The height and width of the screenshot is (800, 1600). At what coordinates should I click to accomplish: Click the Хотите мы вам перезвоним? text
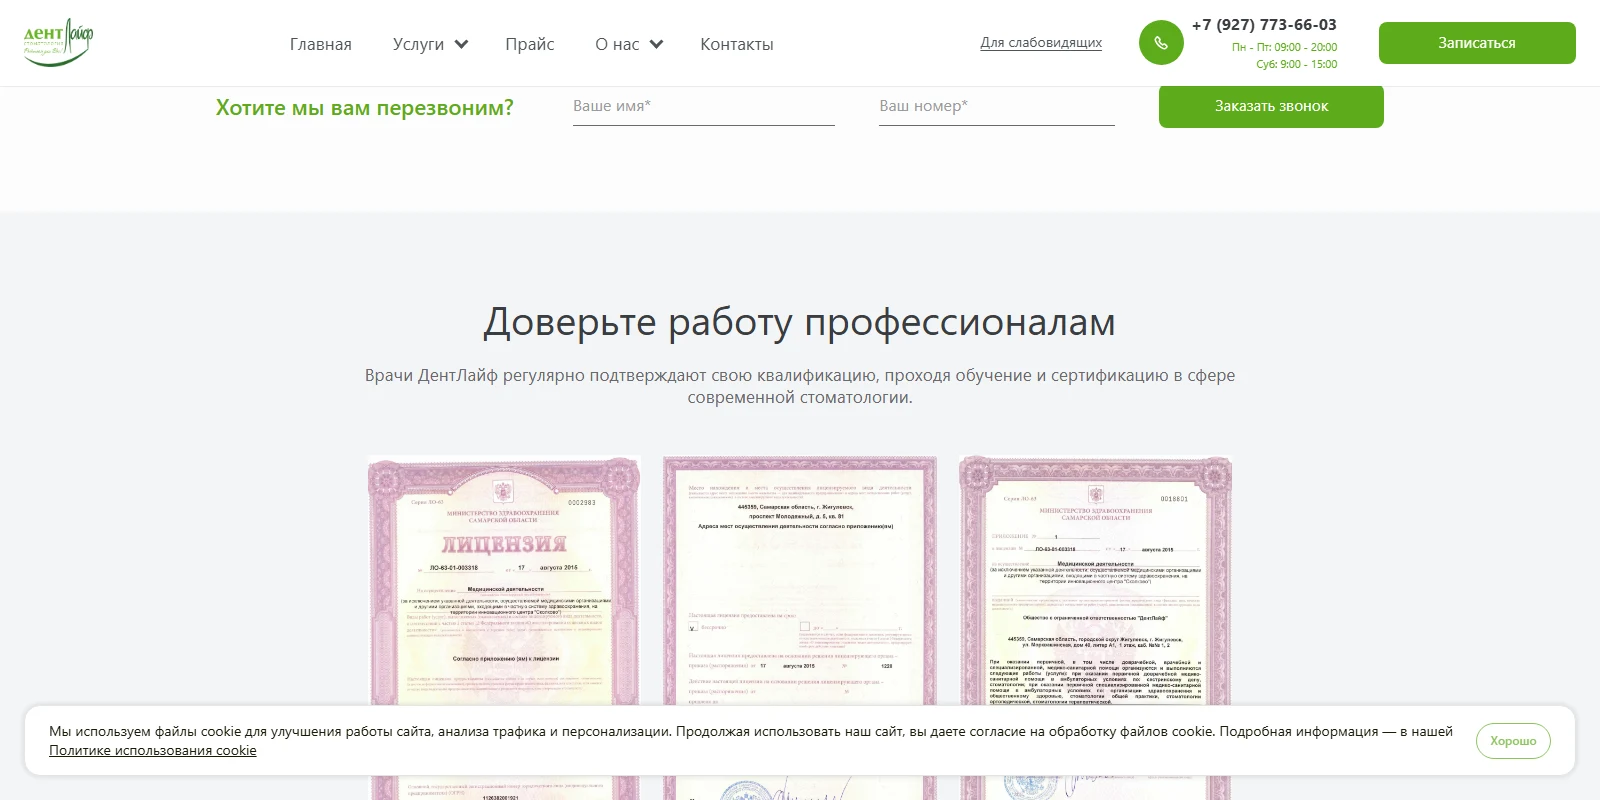365,108
